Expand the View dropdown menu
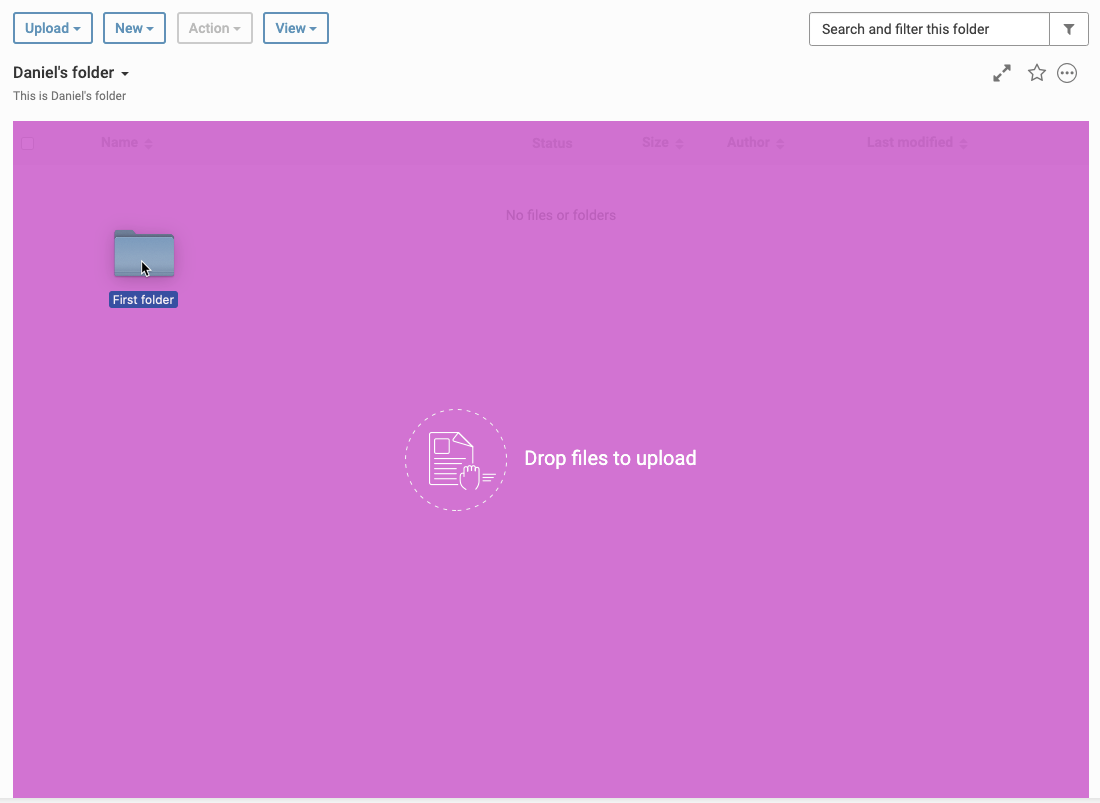 [x=295, y=28]
